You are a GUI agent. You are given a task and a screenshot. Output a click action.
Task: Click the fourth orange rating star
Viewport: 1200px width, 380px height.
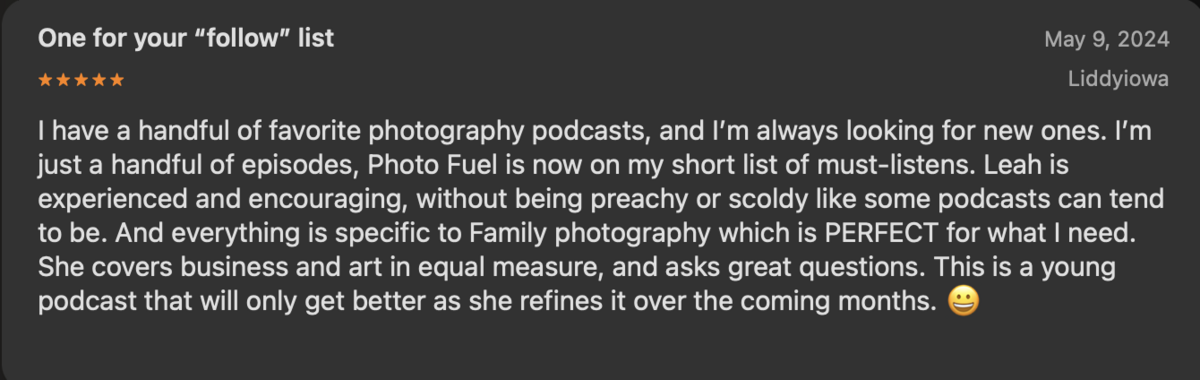point(99,80)
